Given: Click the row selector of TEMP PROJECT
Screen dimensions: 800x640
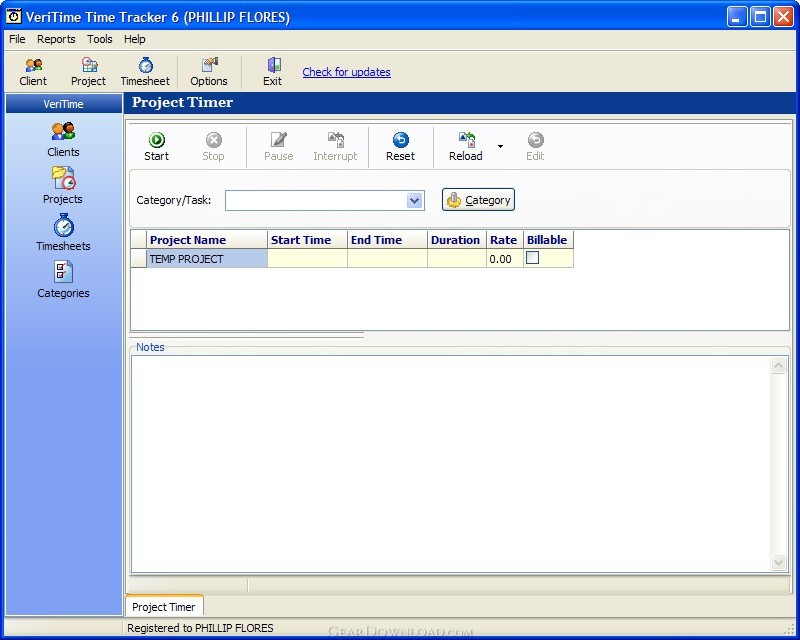Looking at the screenshot, I should (x=139, y=259).
